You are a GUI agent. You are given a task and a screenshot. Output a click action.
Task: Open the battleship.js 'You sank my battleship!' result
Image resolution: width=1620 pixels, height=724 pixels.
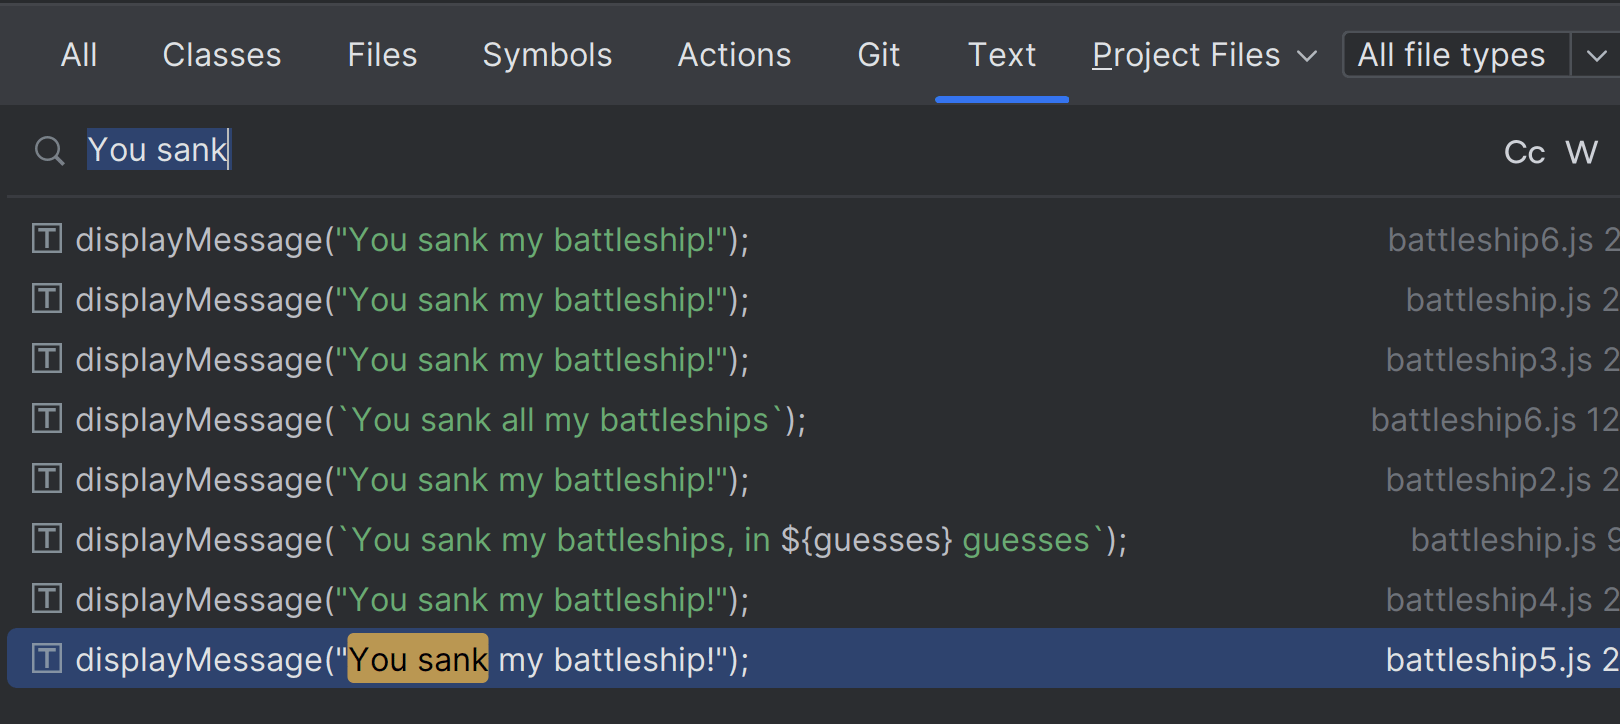(x=412, y=300)
